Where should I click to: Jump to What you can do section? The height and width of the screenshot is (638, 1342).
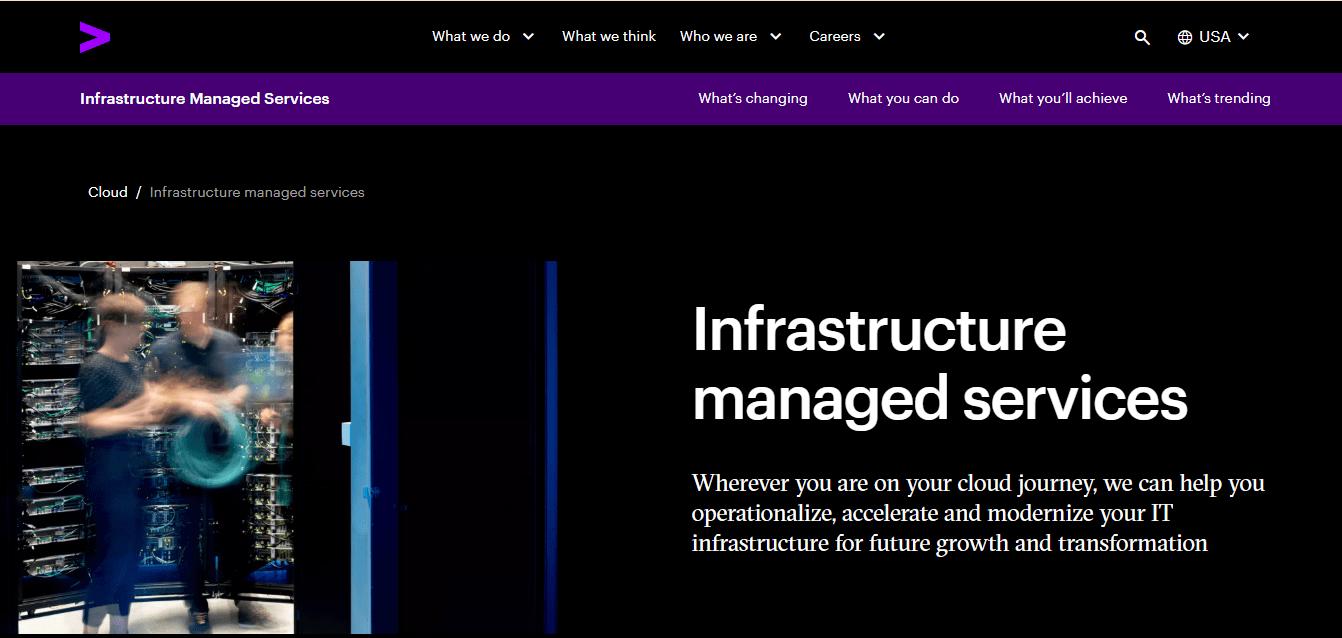pyautogui.click(x=903, y=98)
